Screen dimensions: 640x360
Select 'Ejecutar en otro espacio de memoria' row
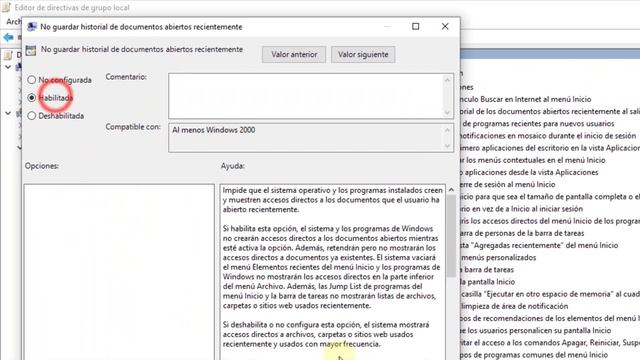(550, 294)
